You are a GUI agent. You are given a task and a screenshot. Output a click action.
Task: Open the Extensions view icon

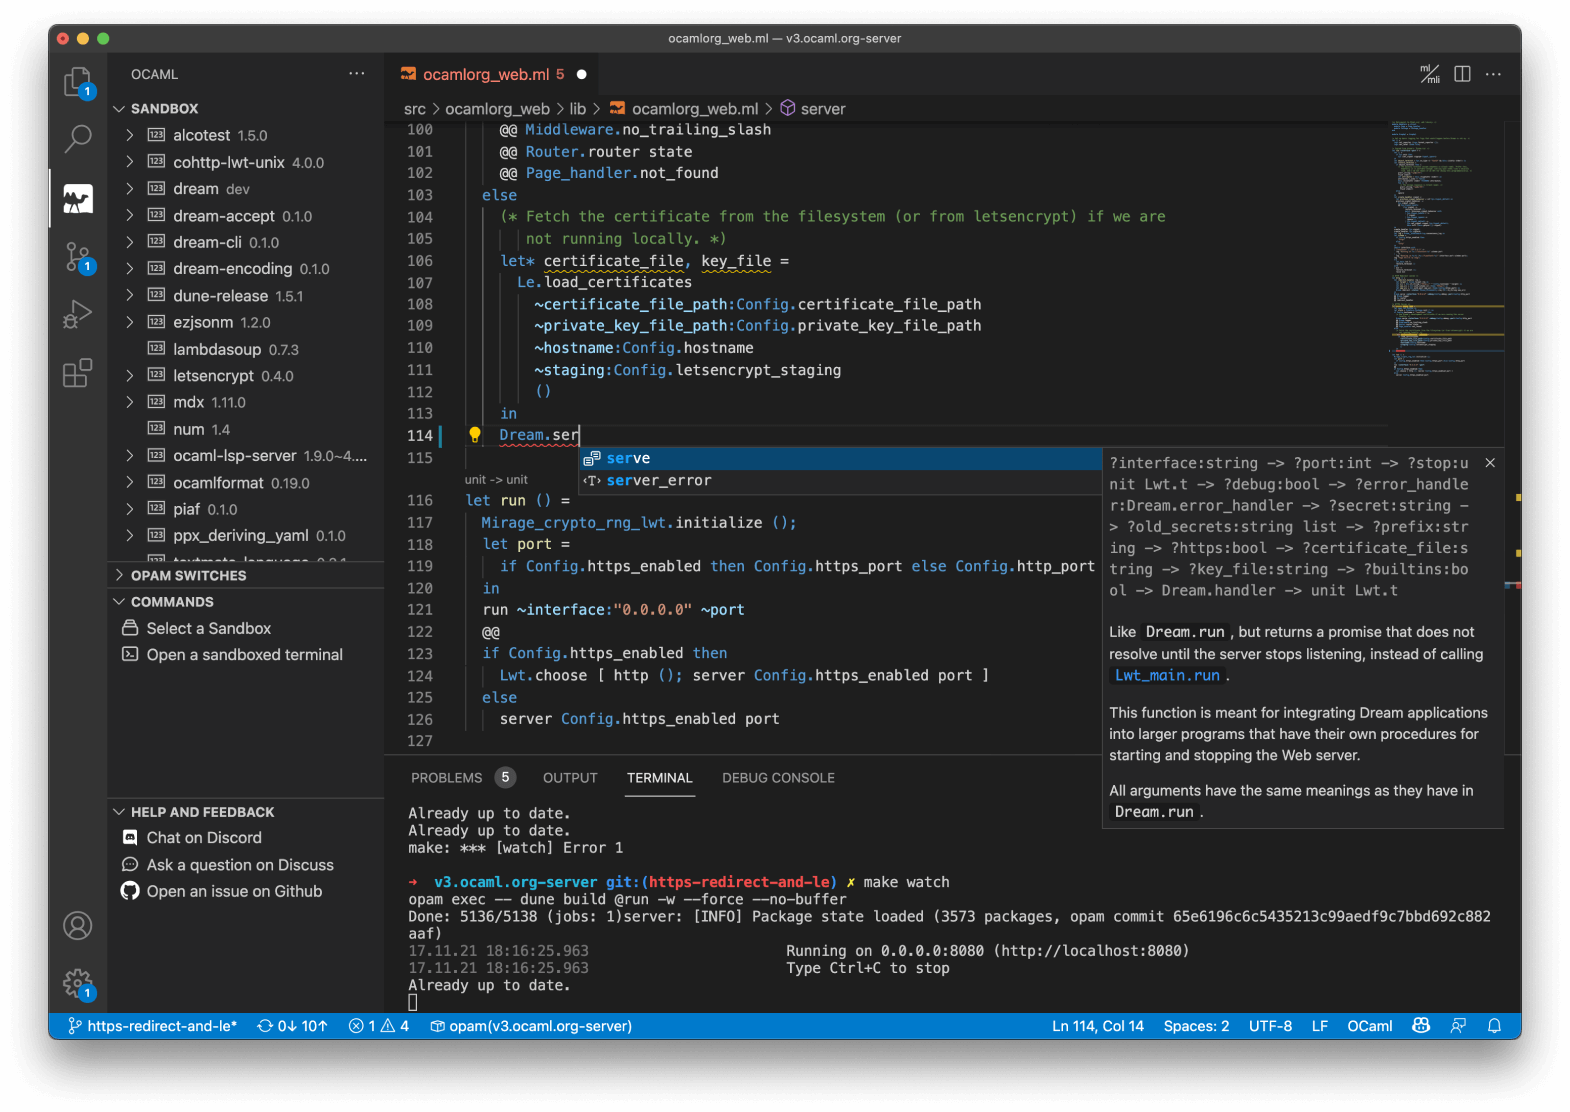(78, 373)
